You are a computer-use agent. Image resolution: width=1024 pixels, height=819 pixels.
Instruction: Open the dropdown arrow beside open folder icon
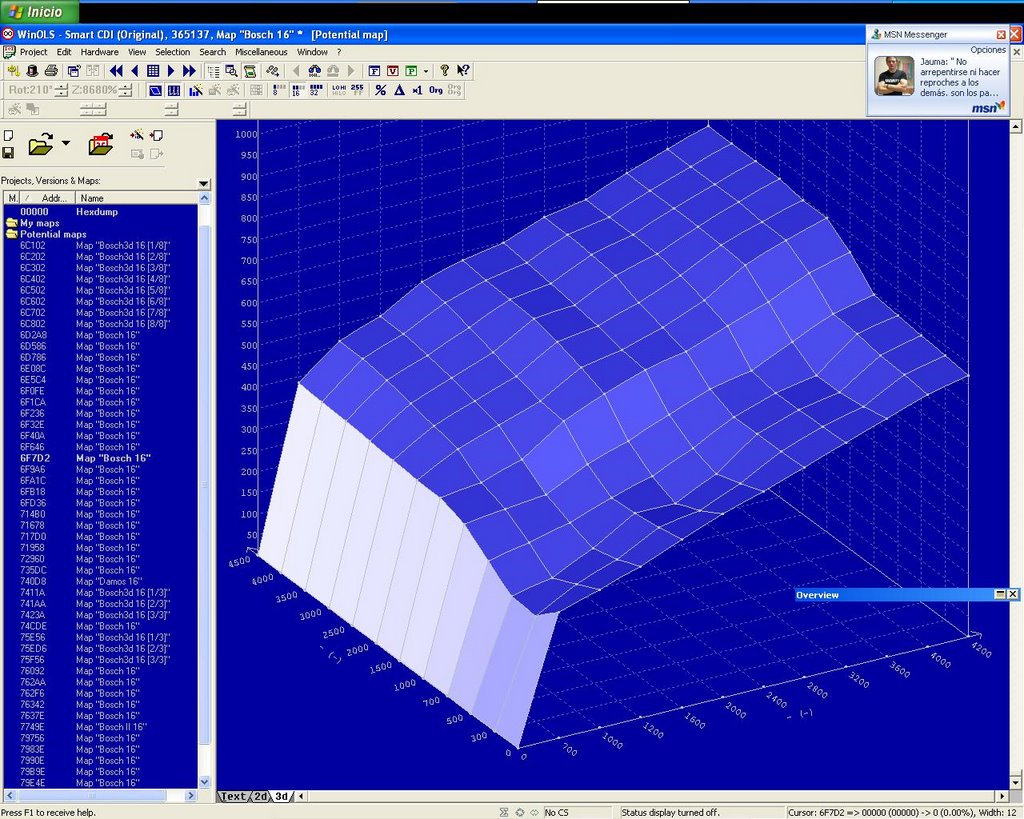click(x=66, y=143)
